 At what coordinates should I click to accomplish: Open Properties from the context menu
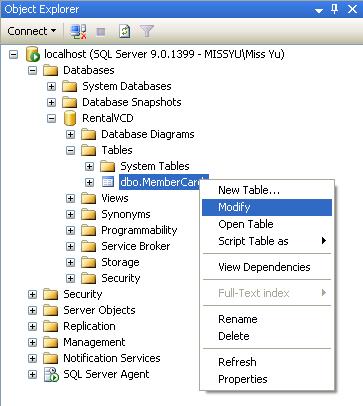pyautogui.click(x=267, y=379)
